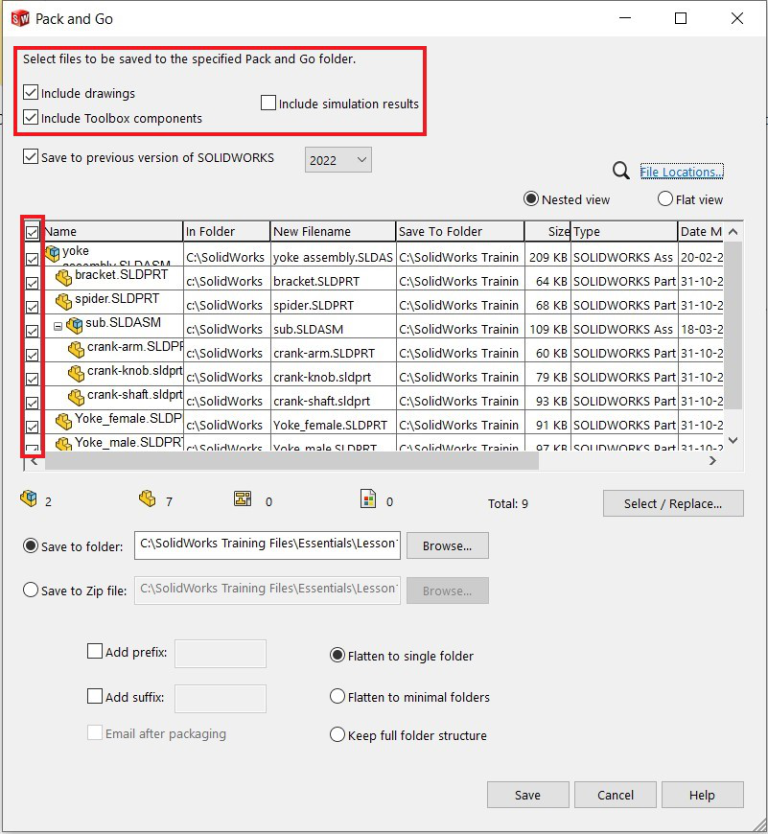Click the horizontal scrollbar thumb

pos(291,461)
